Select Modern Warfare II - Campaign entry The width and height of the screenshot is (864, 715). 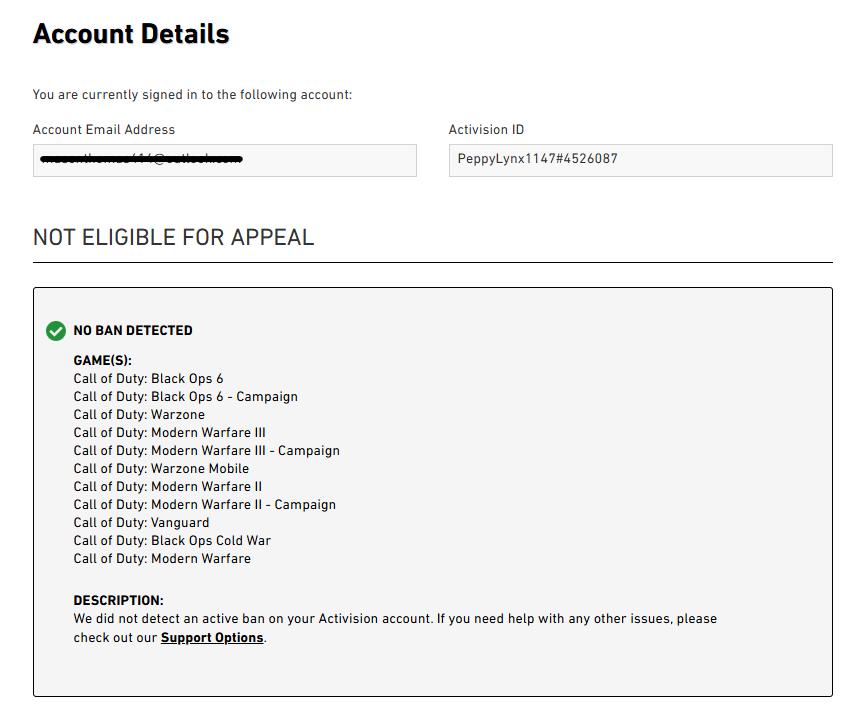[204, 505]
